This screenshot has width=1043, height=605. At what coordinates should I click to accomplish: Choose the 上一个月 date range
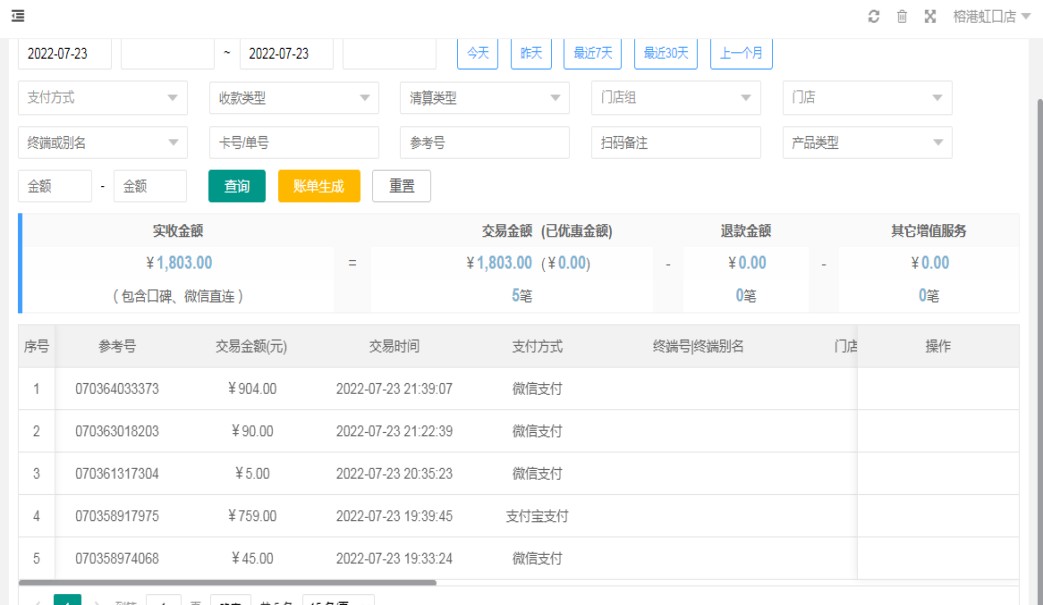point(741,54)
